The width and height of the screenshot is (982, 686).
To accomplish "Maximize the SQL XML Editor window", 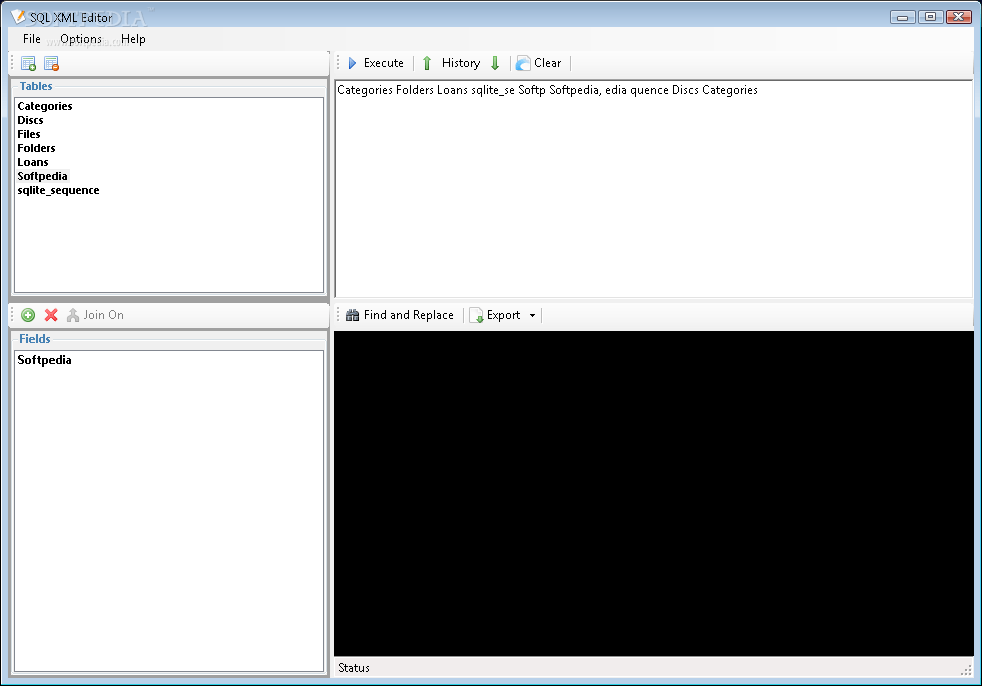I will 931,17.
